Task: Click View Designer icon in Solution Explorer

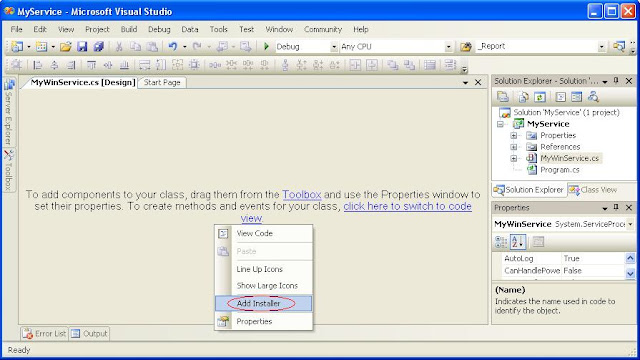Action: pyautogui.click(x=577, y=97)
